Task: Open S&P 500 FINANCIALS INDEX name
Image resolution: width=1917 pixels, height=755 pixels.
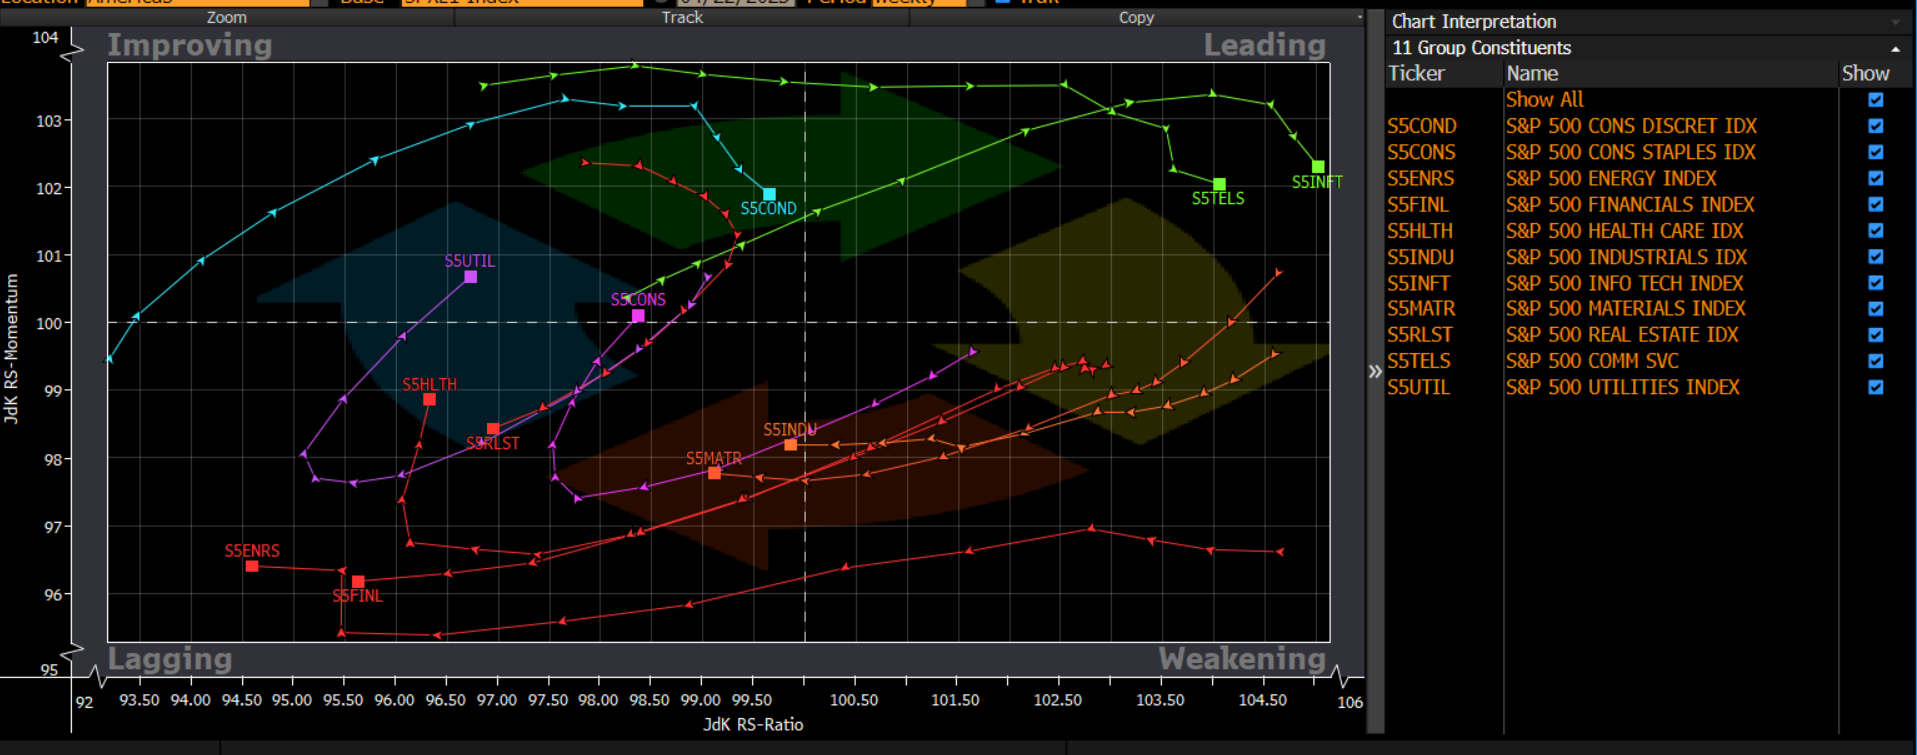Action: click(1630, 204)
